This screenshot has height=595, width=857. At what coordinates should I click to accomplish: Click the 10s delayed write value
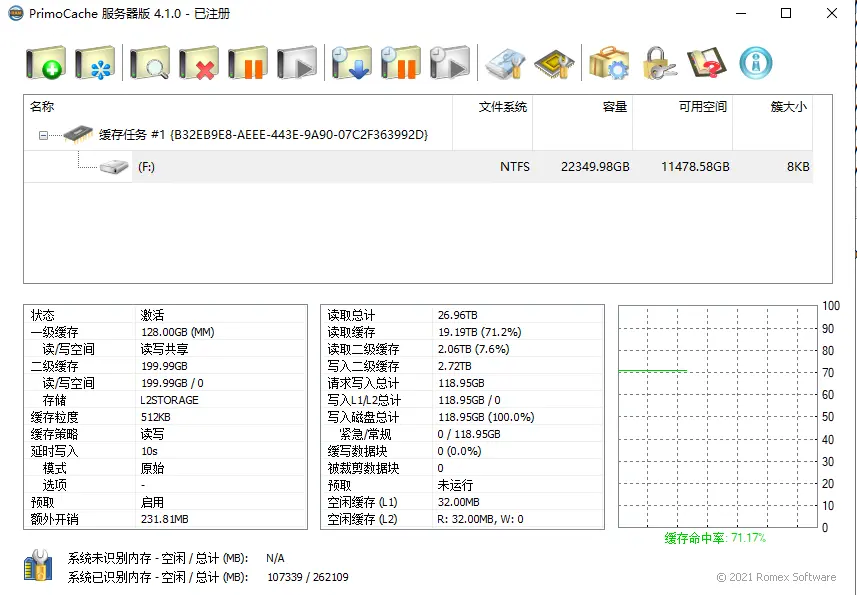[x=149, y=451]
